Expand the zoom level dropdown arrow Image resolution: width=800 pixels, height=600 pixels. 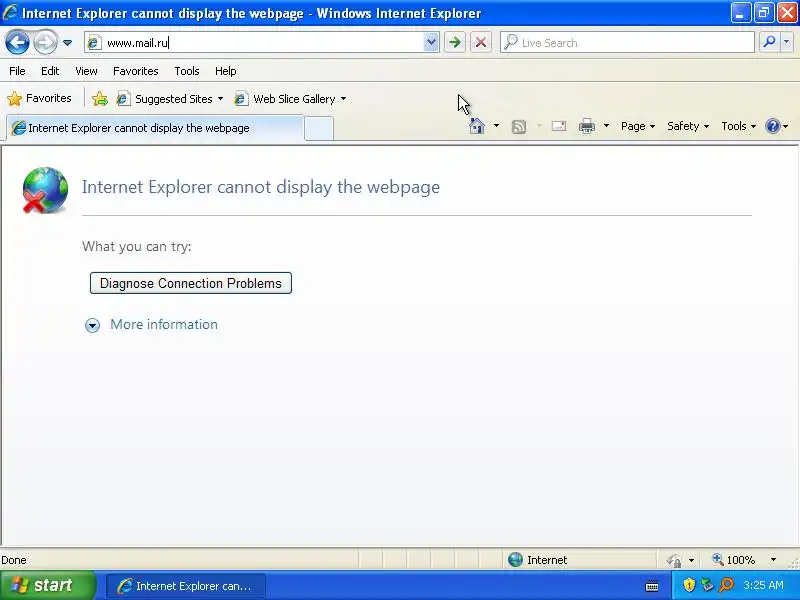pos(773,560)
